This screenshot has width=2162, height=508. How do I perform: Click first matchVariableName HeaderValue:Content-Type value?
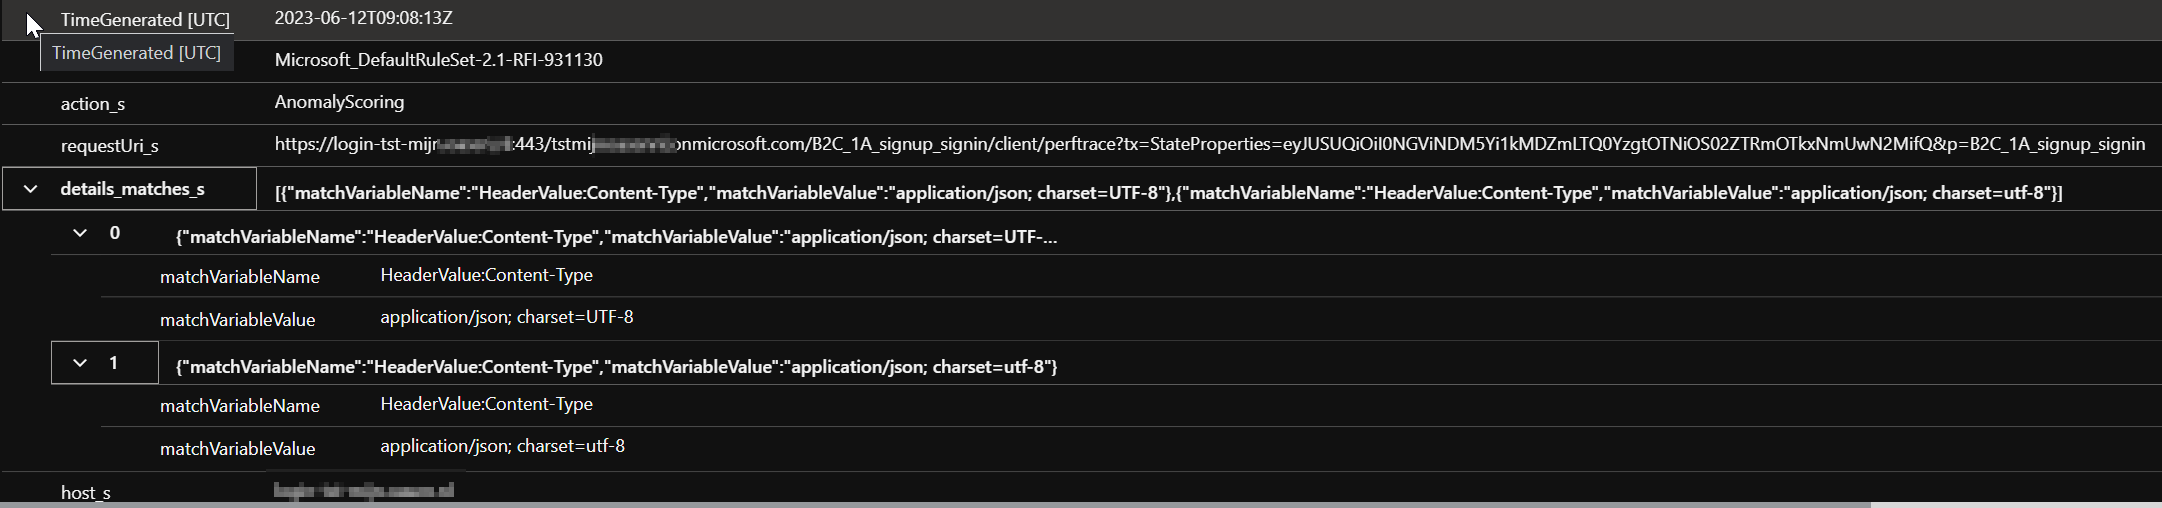486,275
